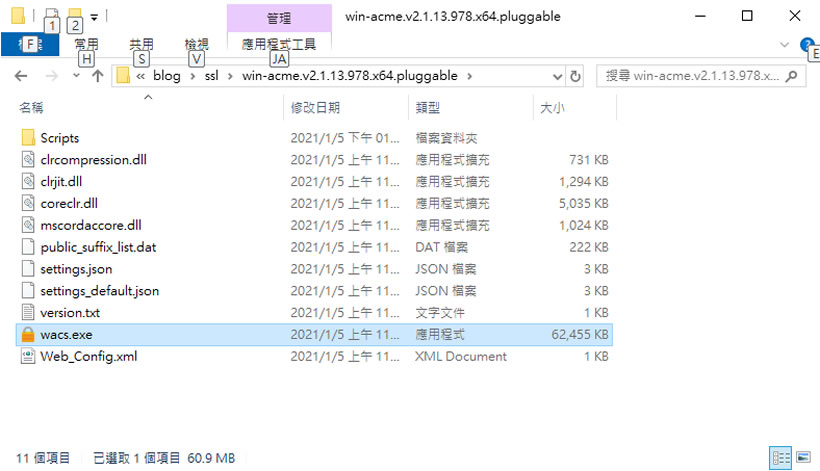
Task: Select the file name Web_Config.xml
Action: coord(89,357)
